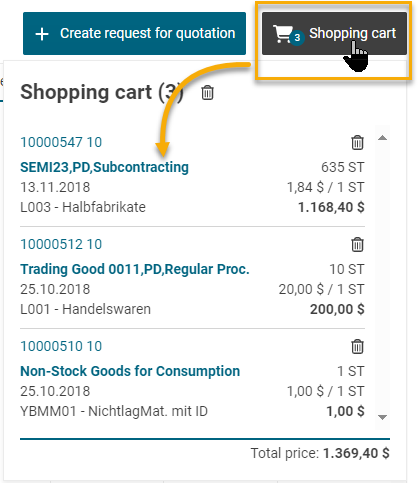Open Non-Stock Goods for Consumption link
This screenshot has width=418, height=483.
tap(130, 371)
